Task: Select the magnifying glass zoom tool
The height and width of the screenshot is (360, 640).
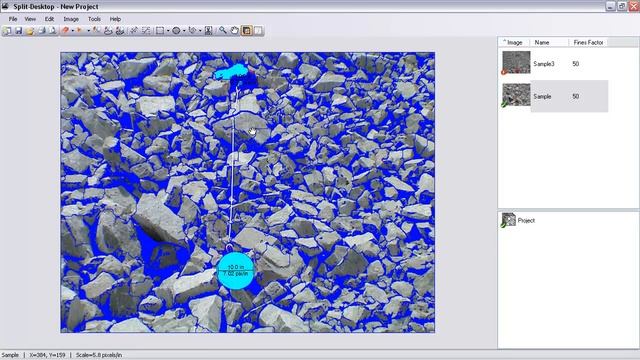Action: tap(222, 31)
